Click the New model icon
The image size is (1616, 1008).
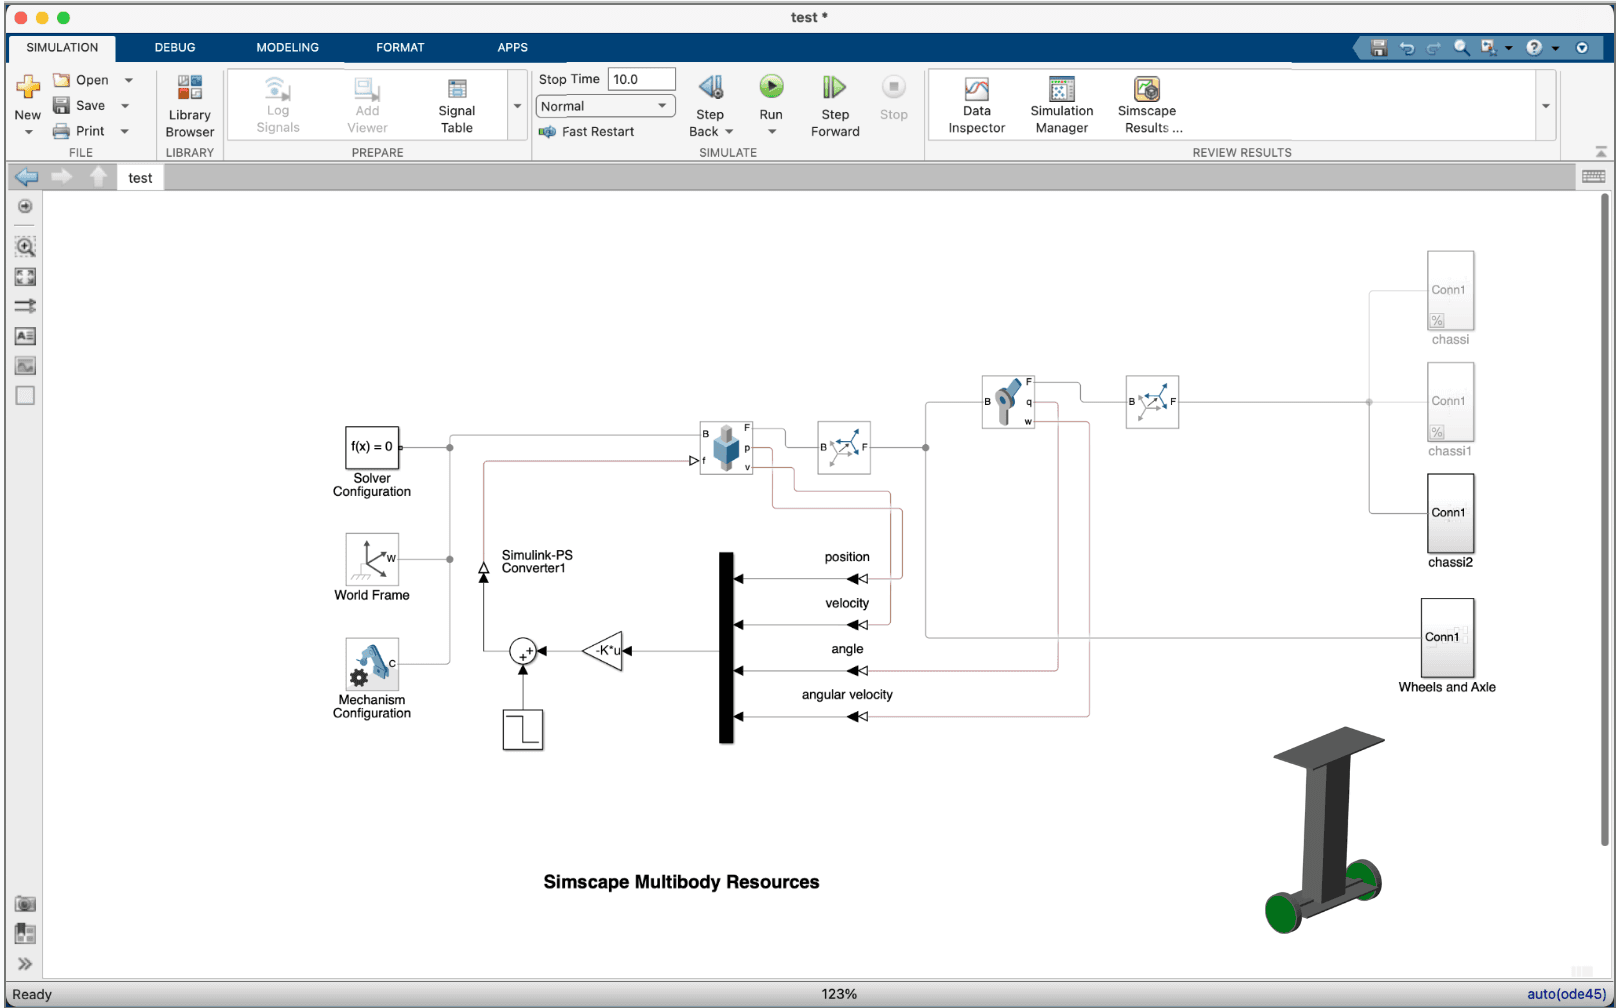[28, 87]
